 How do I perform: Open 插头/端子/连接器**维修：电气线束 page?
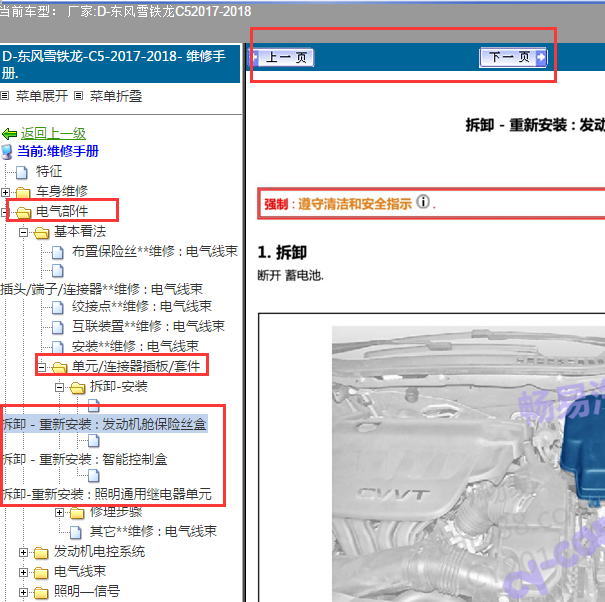pyautogui.click(x=101, y=289)
